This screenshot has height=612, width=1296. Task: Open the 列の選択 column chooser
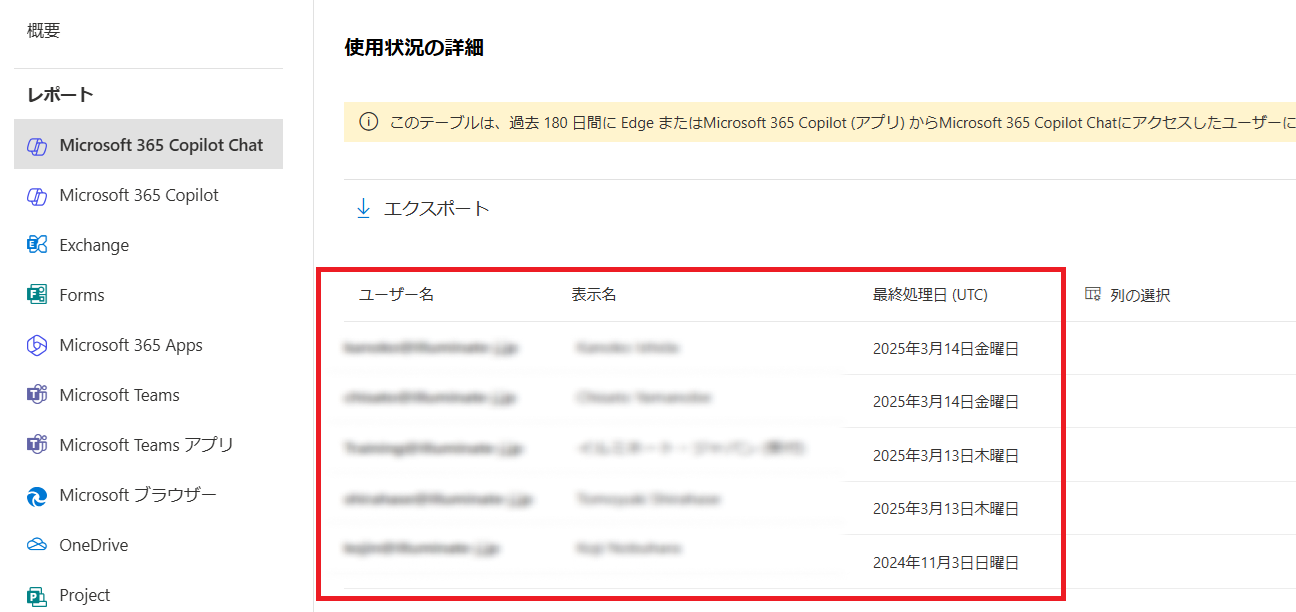point(1128,295)
